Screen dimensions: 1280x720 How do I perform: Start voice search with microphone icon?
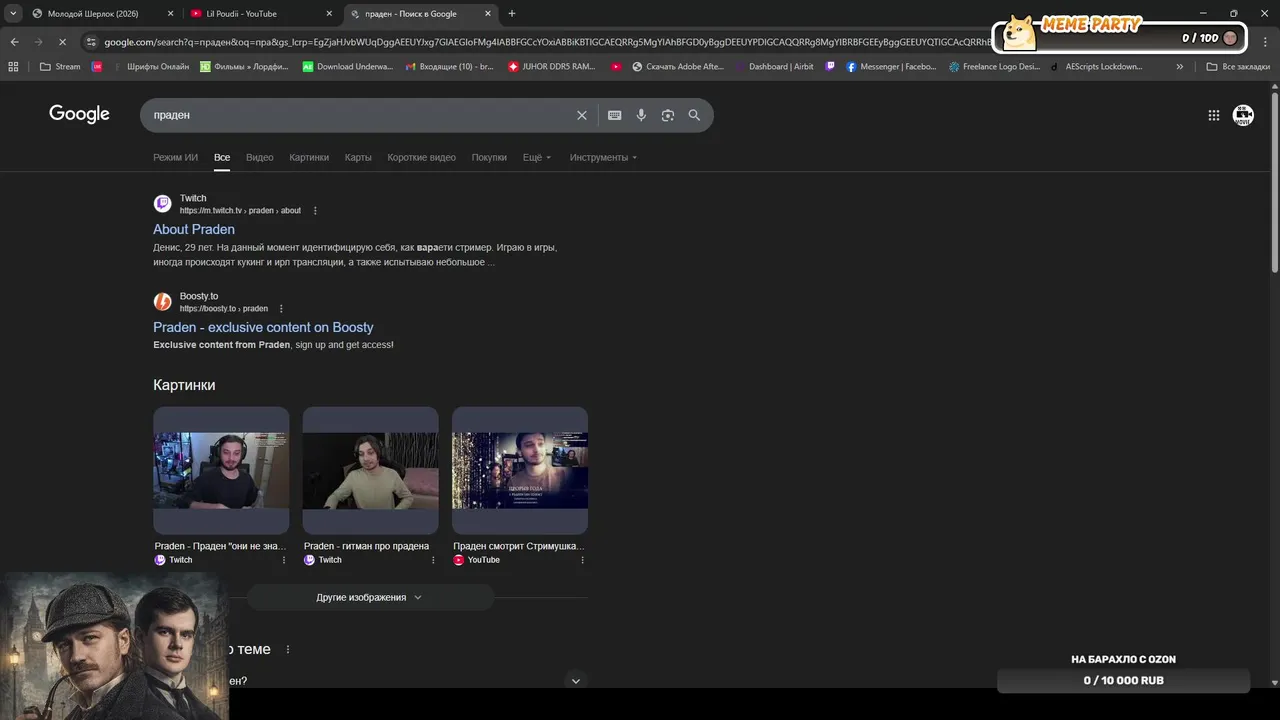(x=641, y=115)
